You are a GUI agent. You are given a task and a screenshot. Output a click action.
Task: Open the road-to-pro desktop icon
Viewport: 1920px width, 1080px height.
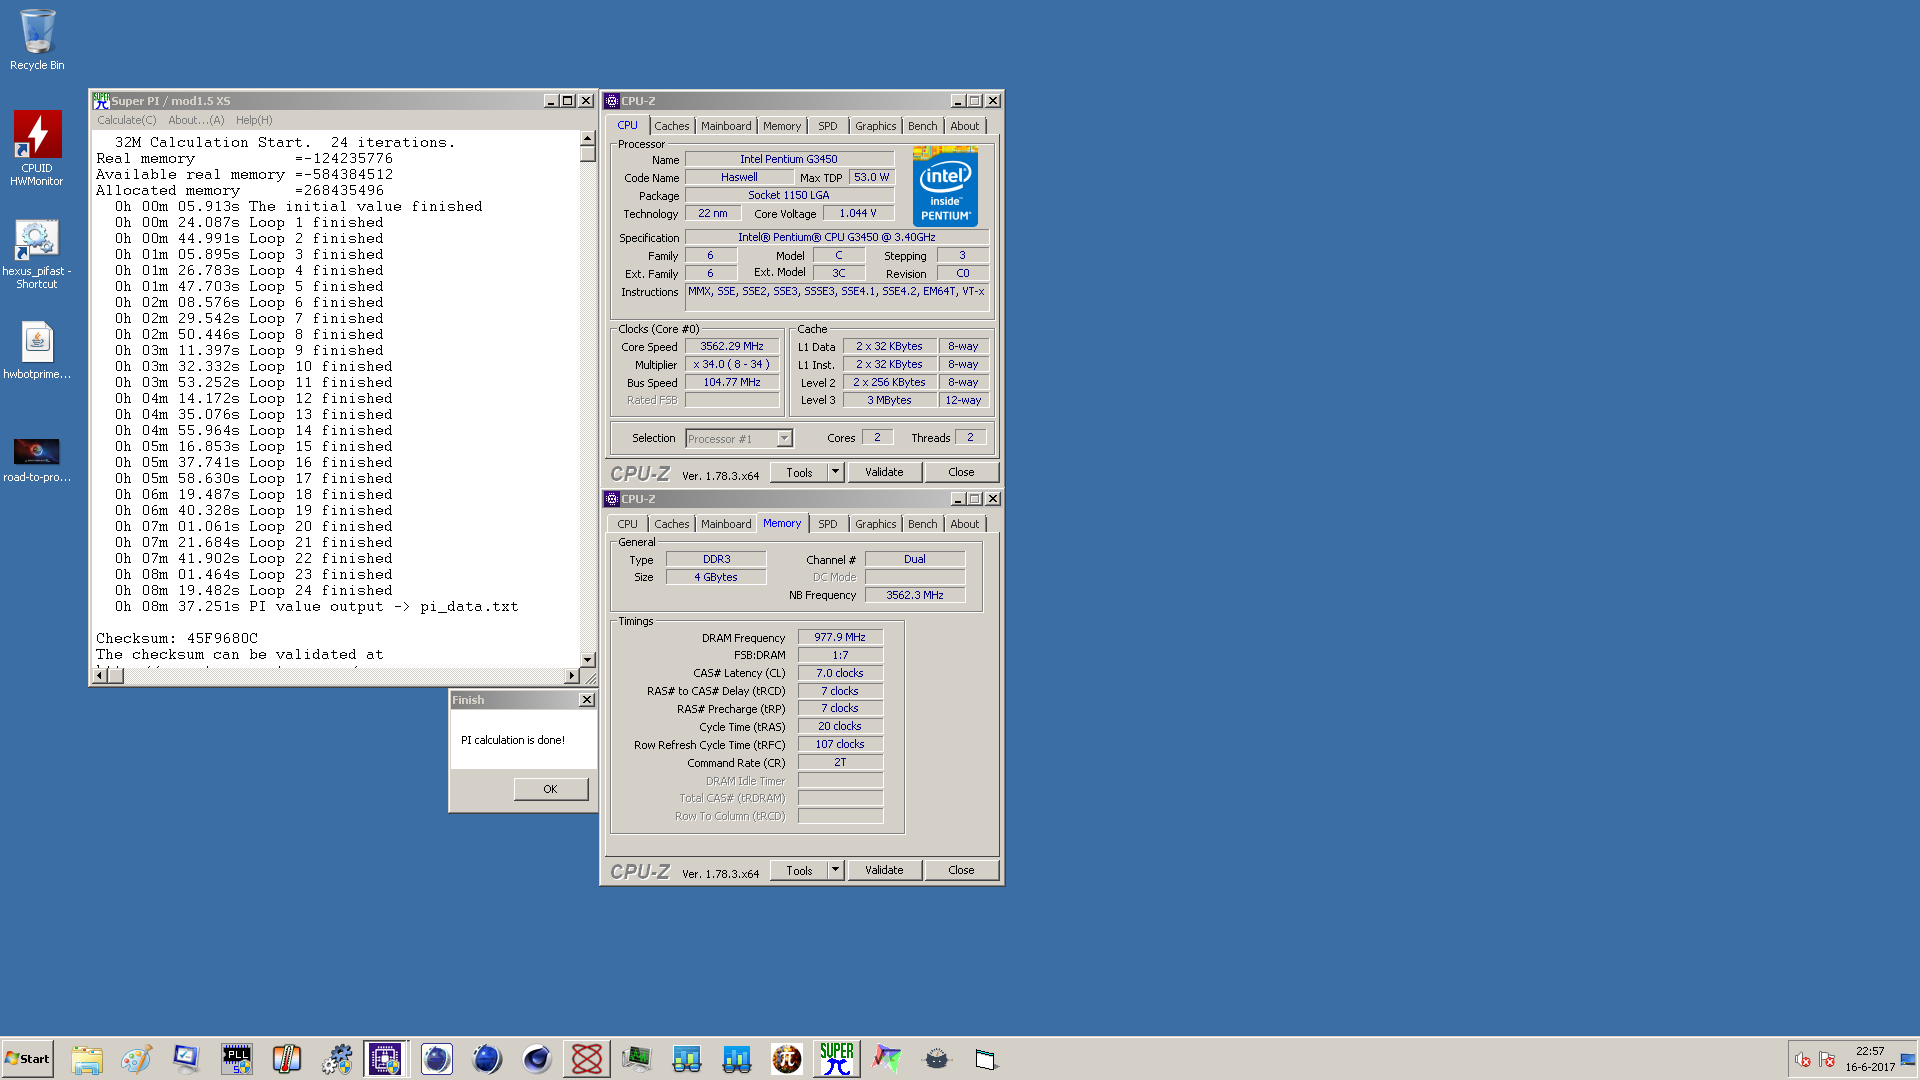click(37, 460)
